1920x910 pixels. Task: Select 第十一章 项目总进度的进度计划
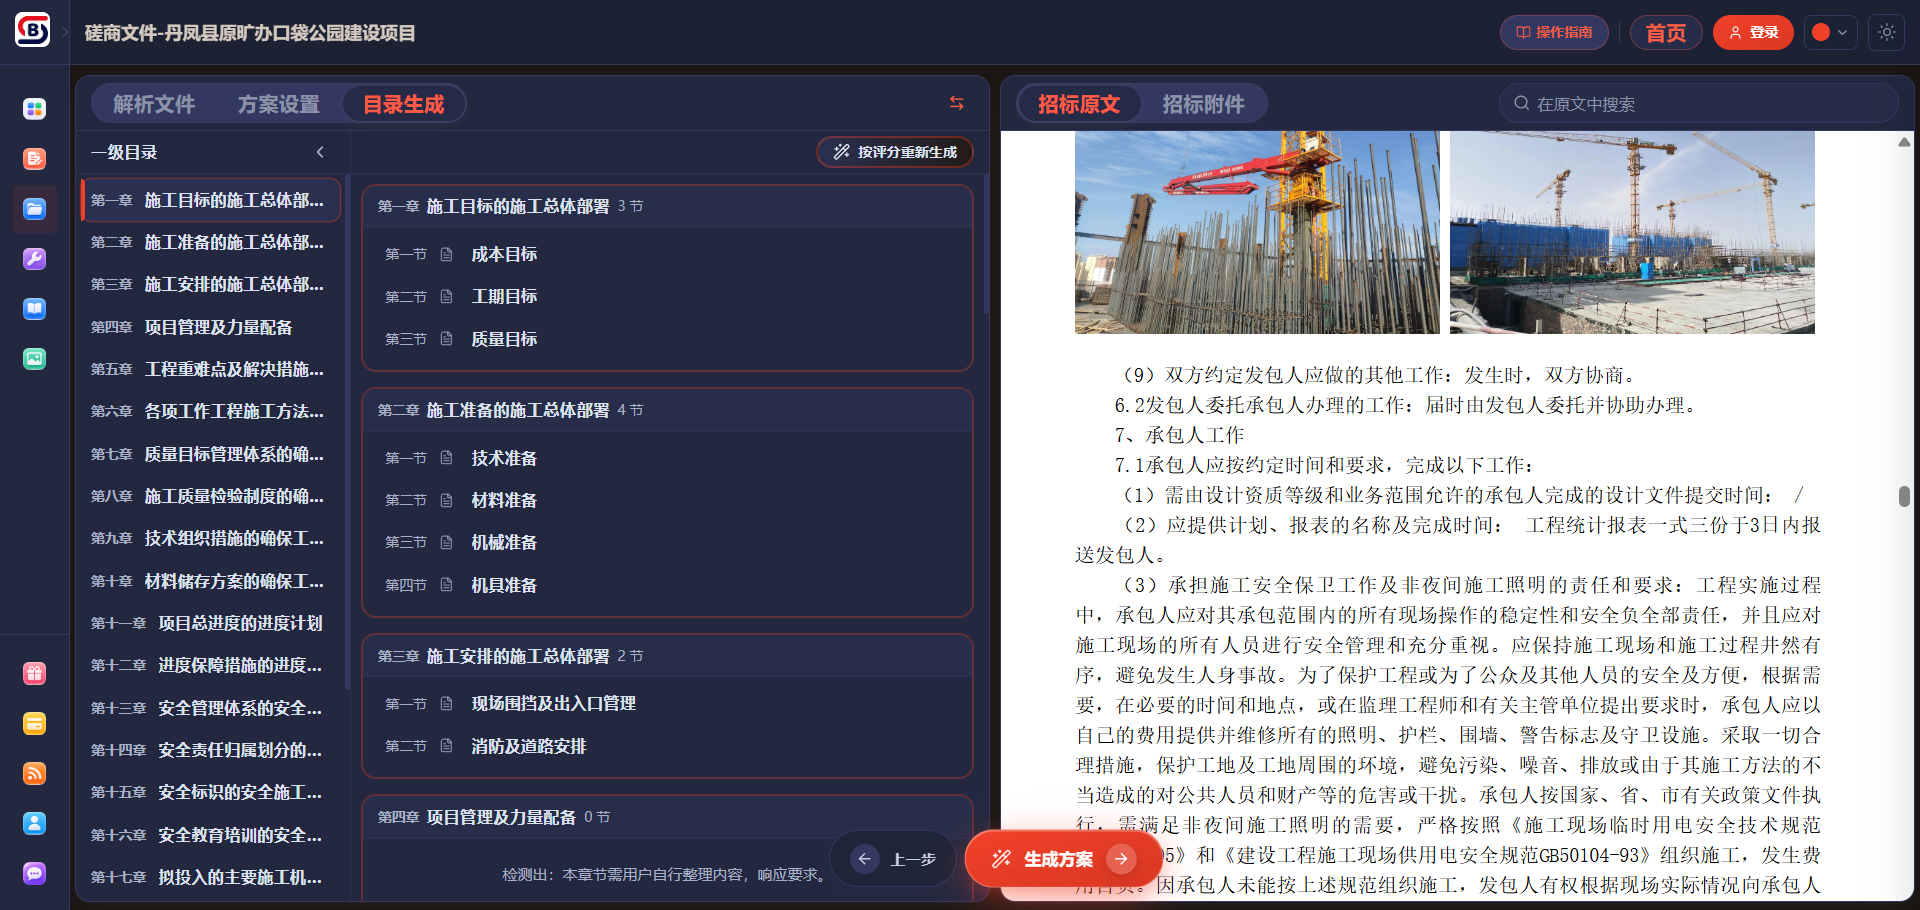211,623
